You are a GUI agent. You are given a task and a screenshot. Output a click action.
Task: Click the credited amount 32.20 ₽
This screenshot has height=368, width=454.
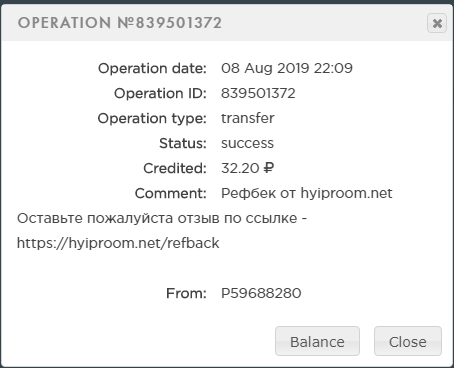(x=247, y=168)
